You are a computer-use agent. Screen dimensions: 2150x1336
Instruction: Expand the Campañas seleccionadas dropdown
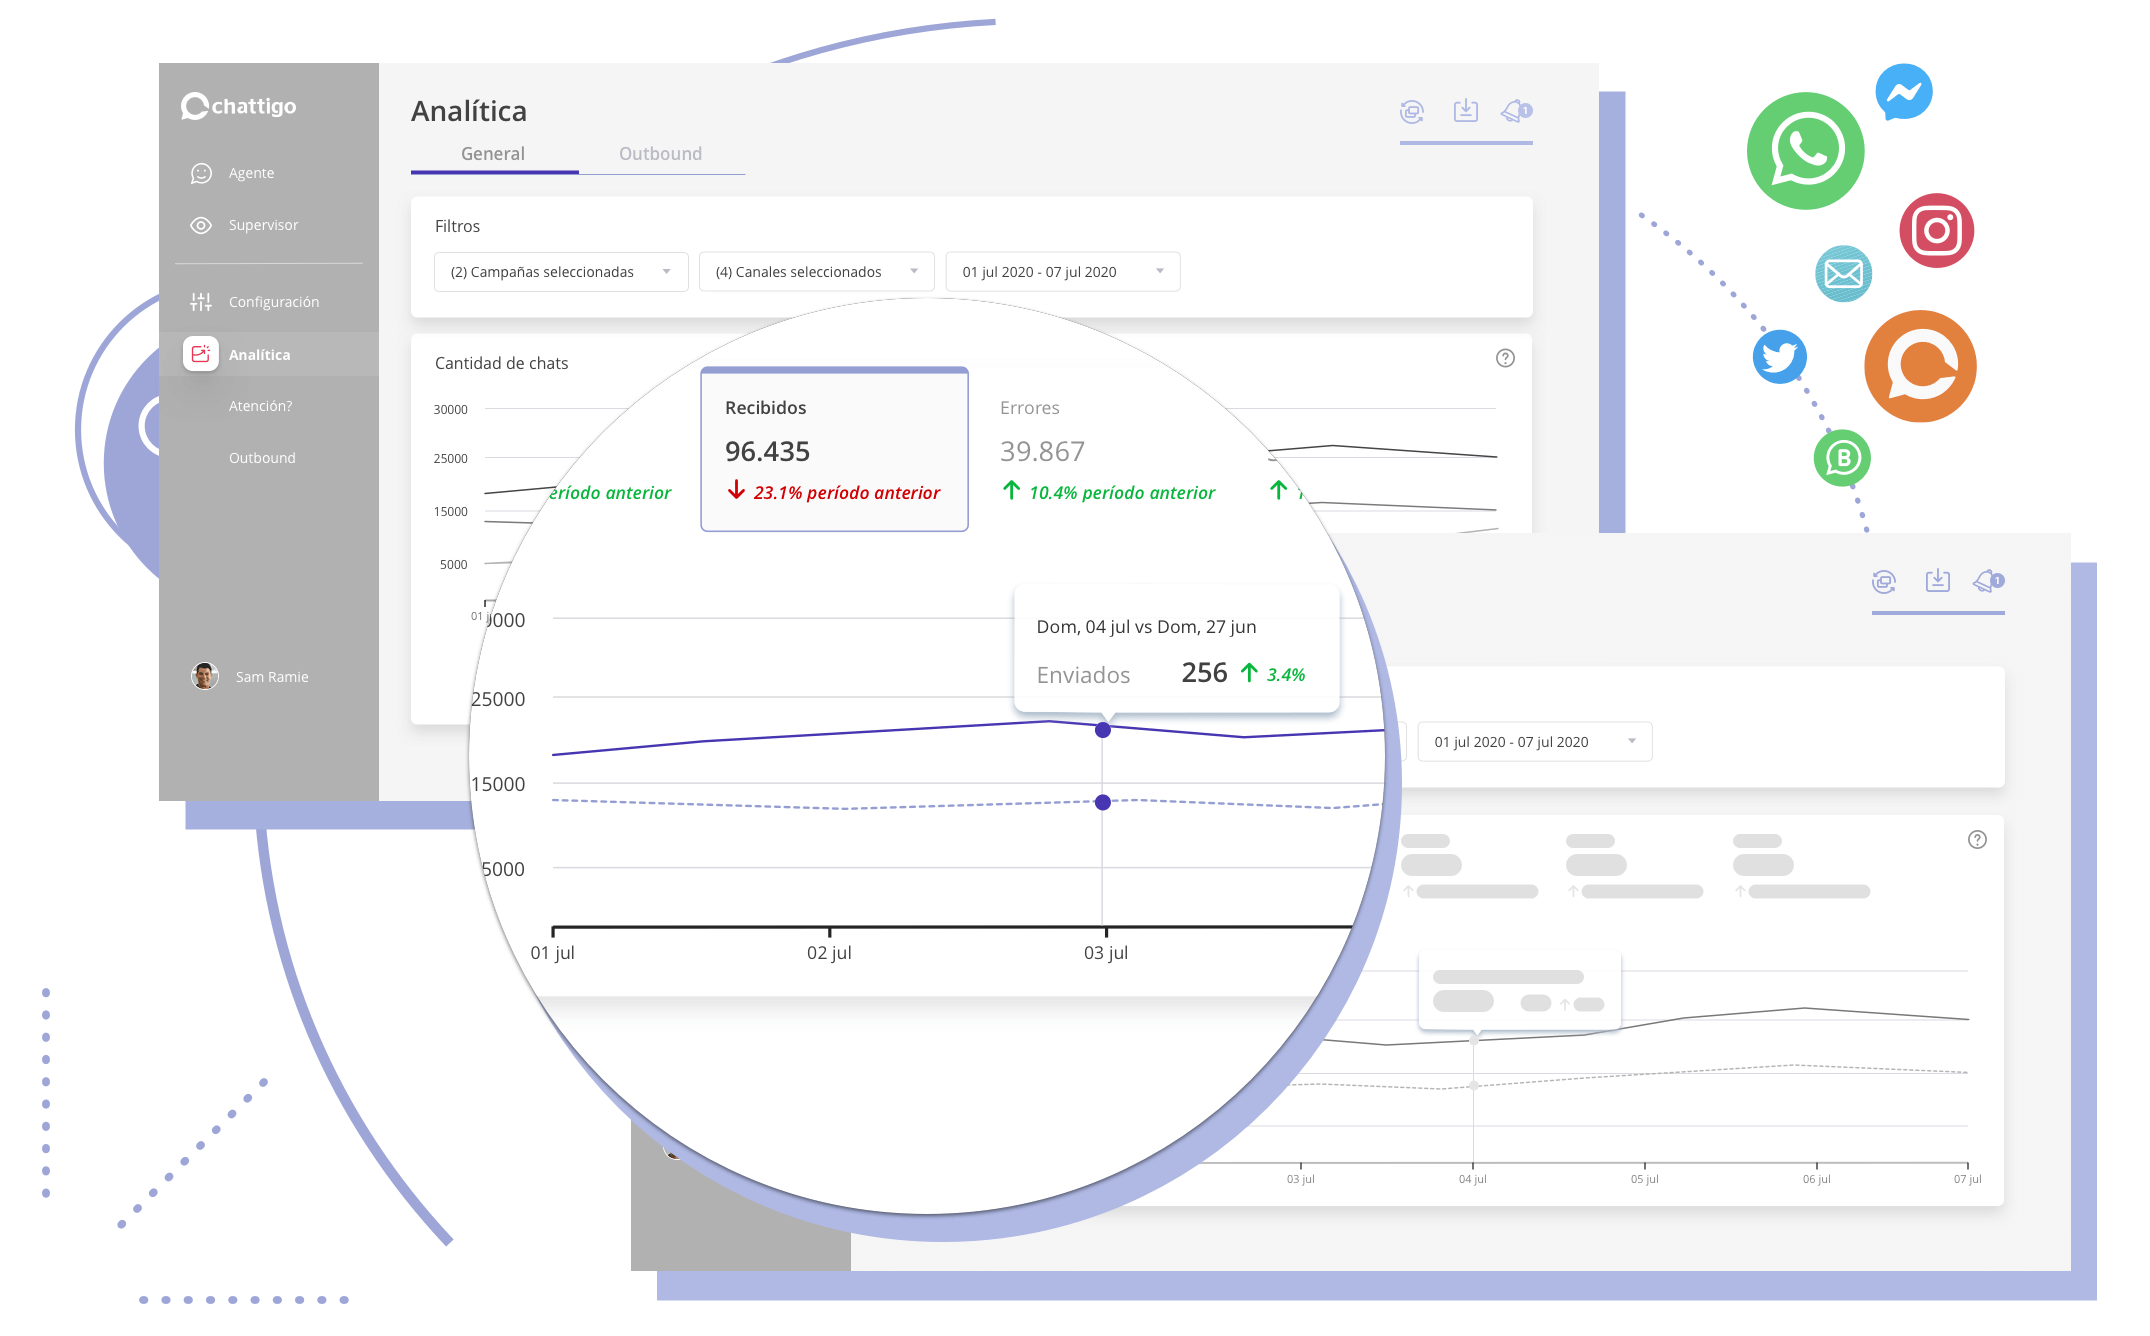coord(560,272)
